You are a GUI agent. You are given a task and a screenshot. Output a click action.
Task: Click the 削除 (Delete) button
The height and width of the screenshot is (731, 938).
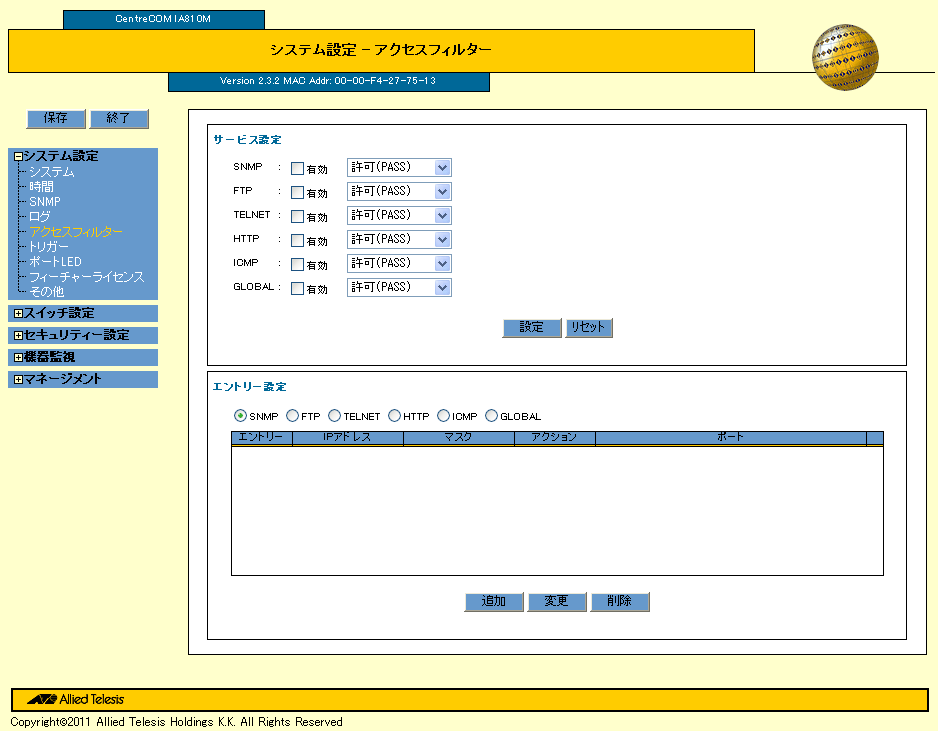[620, 602]
